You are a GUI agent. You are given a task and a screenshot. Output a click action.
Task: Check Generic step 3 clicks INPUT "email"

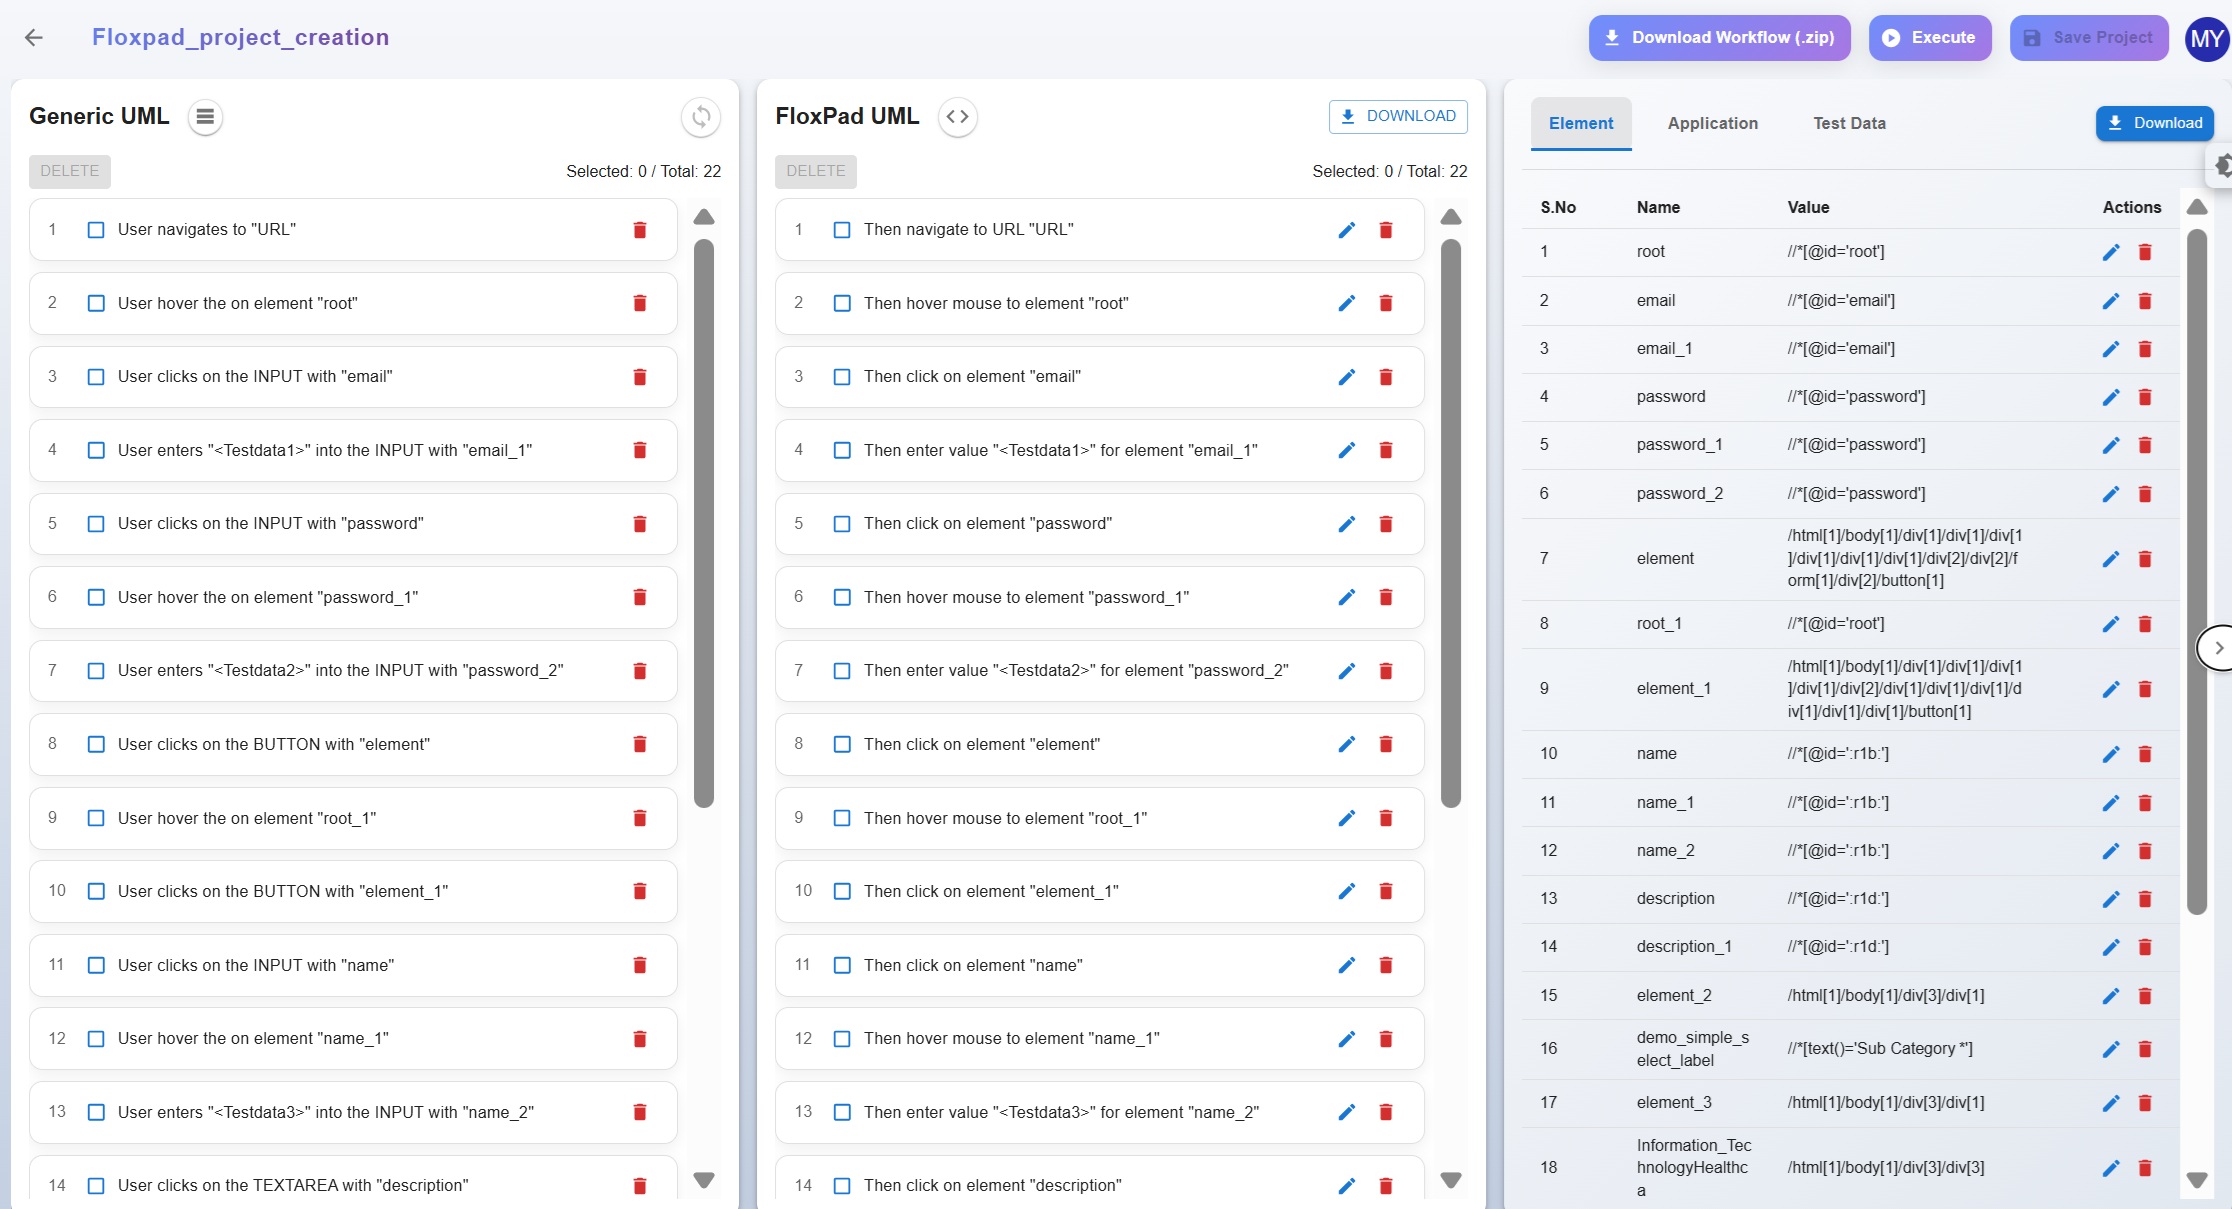(96, 377)
